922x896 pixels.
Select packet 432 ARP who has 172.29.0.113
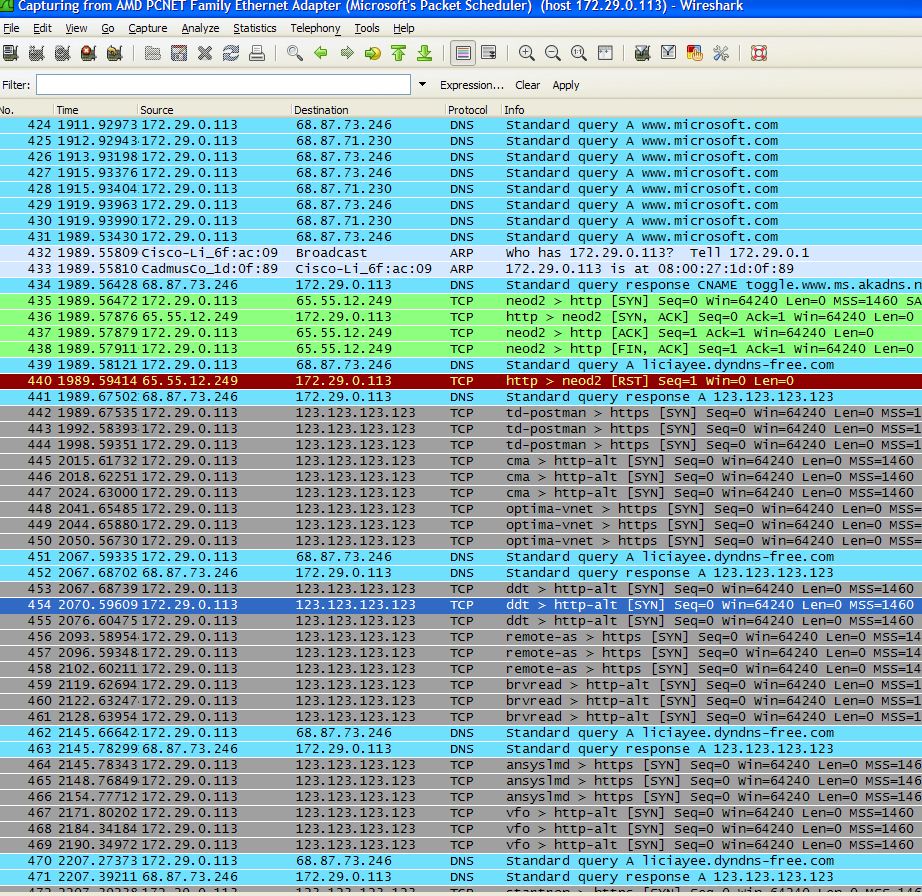(461, 253)
